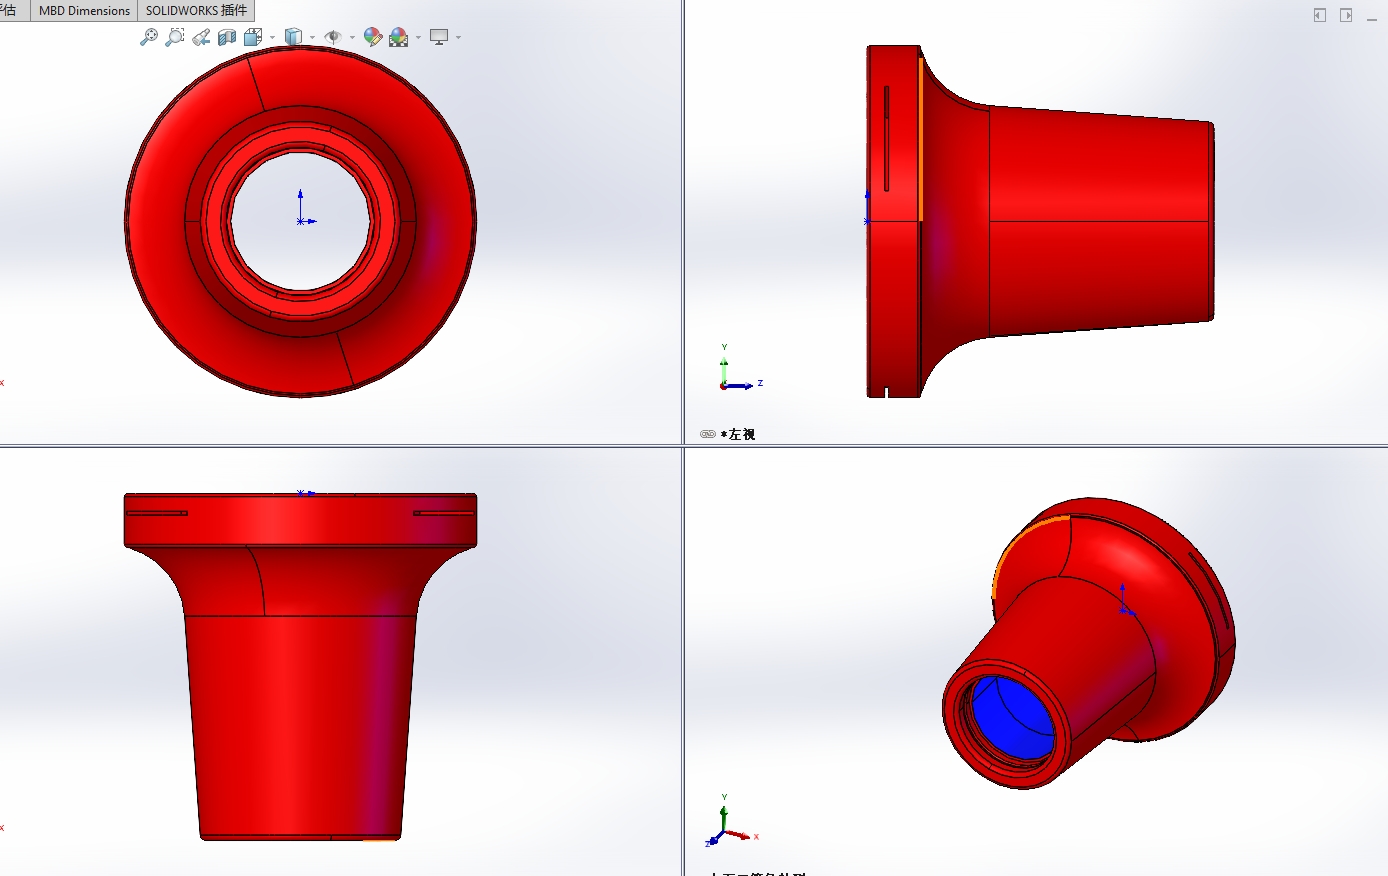Click the right panel-expand icon at top right

1346,15
